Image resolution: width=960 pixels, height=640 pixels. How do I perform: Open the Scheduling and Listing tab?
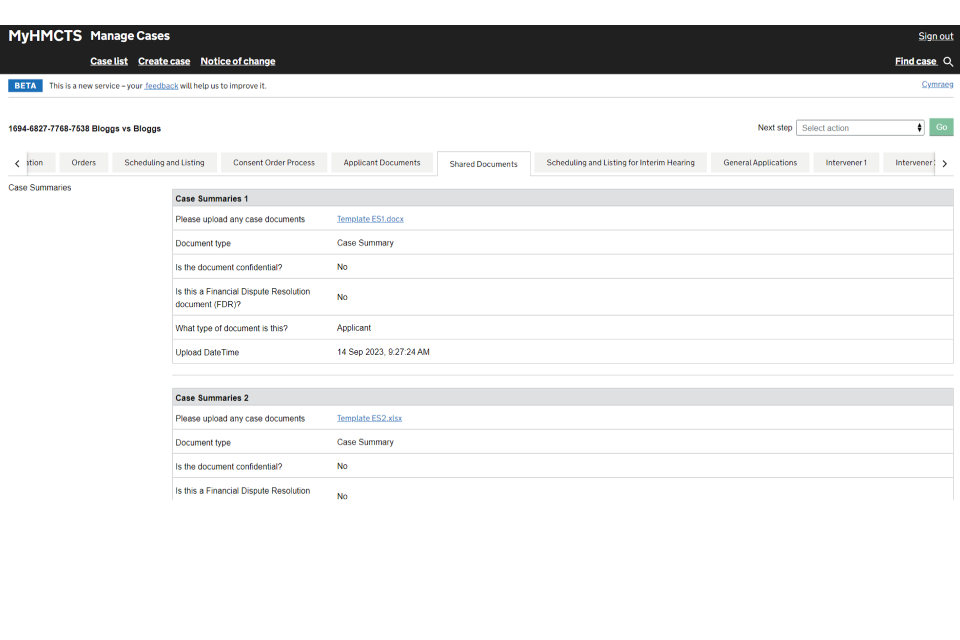(164, 163)
